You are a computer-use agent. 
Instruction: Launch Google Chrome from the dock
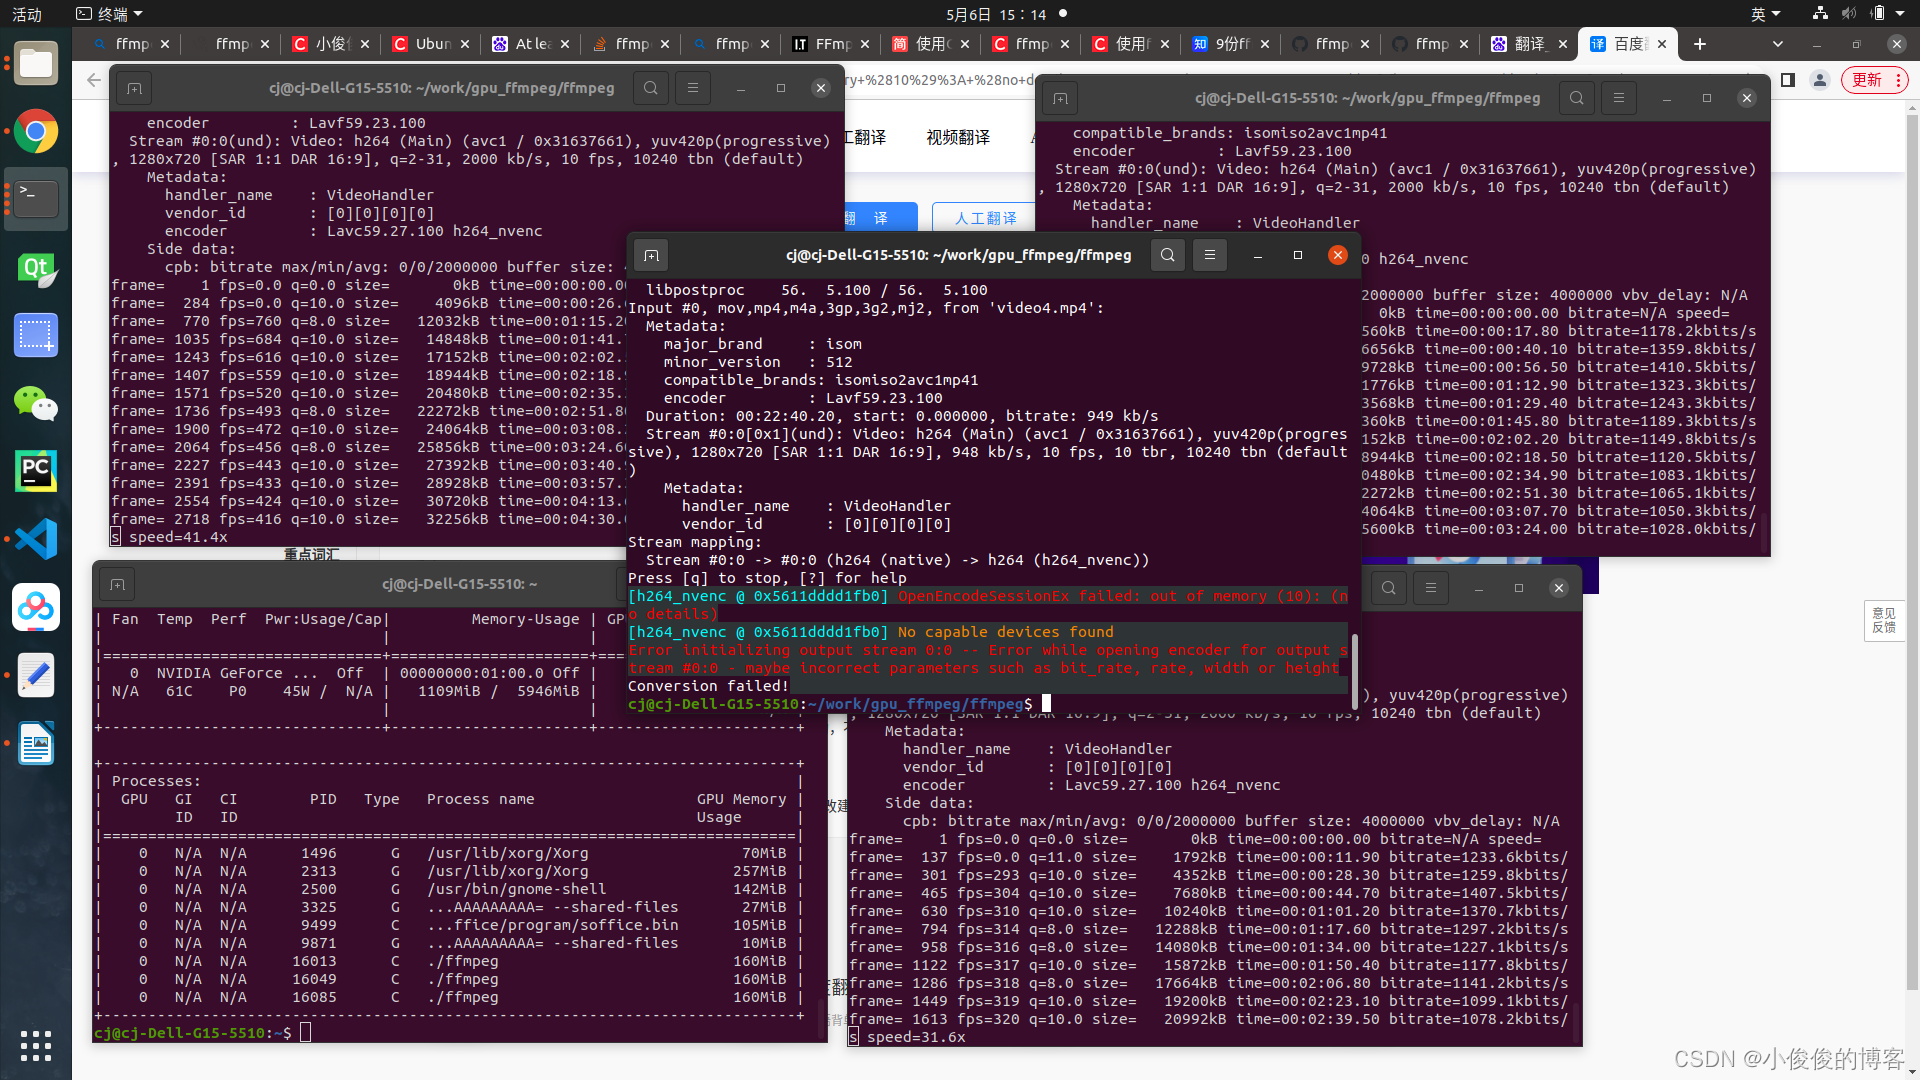coord(36,132)
